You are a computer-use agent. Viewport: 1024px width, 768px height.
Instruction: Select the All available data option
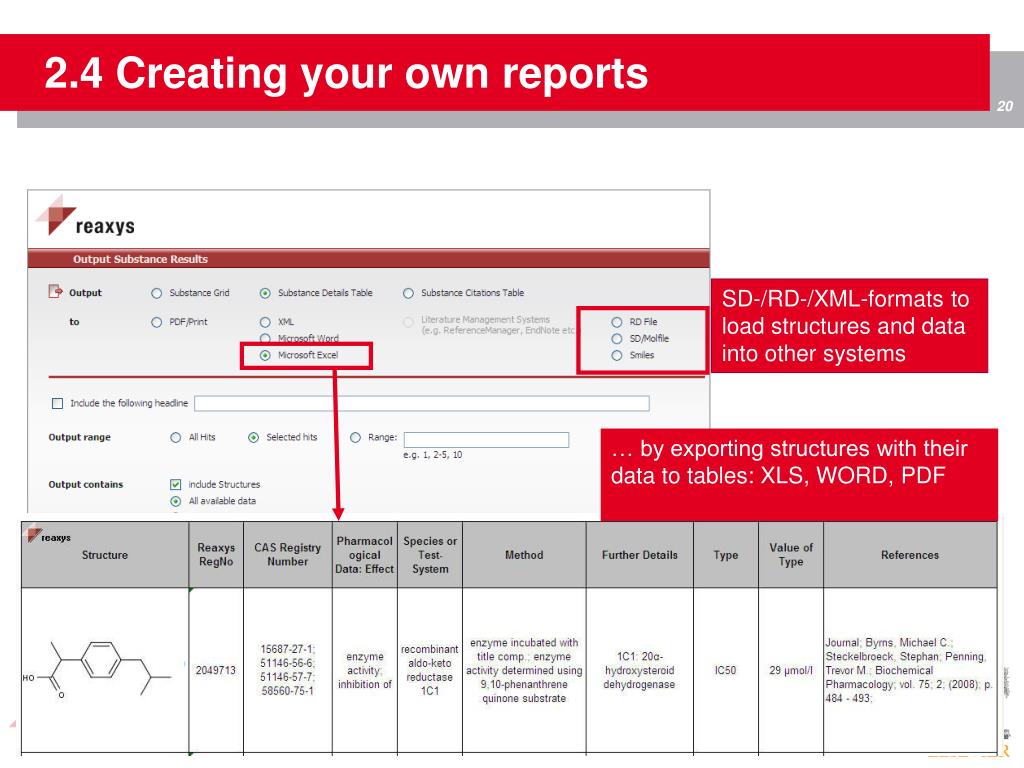(x=176, y=501)
